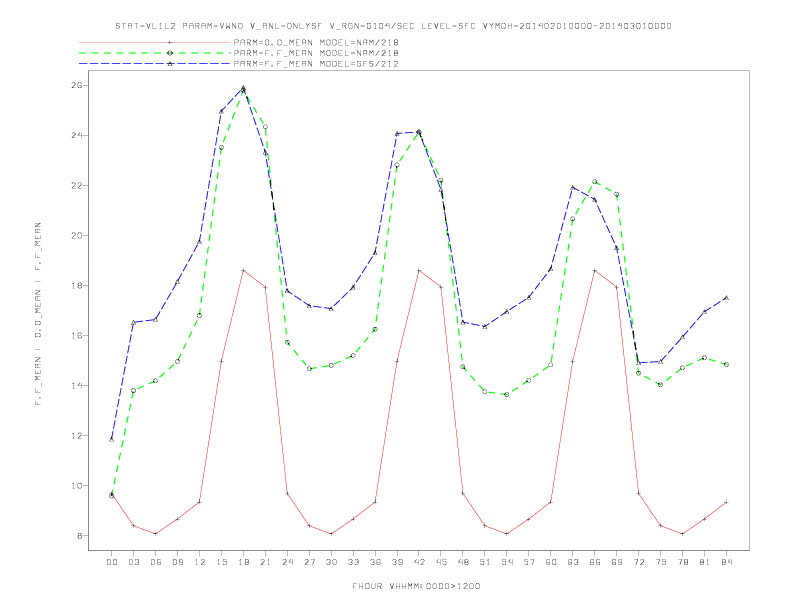
Task: Click x-axis forecast hour label 00
Action: (112, 562)
